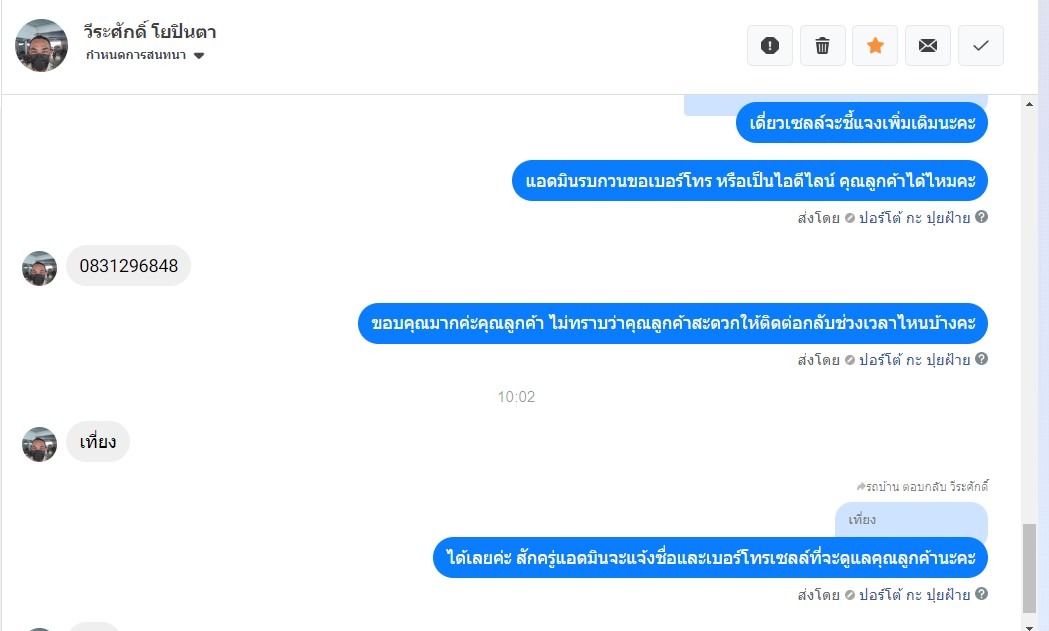Click the reply arrow icon beside รถบ้าน ตอบกลับ
Viewport: 1049px width, 631px height.
pos(861,486)
